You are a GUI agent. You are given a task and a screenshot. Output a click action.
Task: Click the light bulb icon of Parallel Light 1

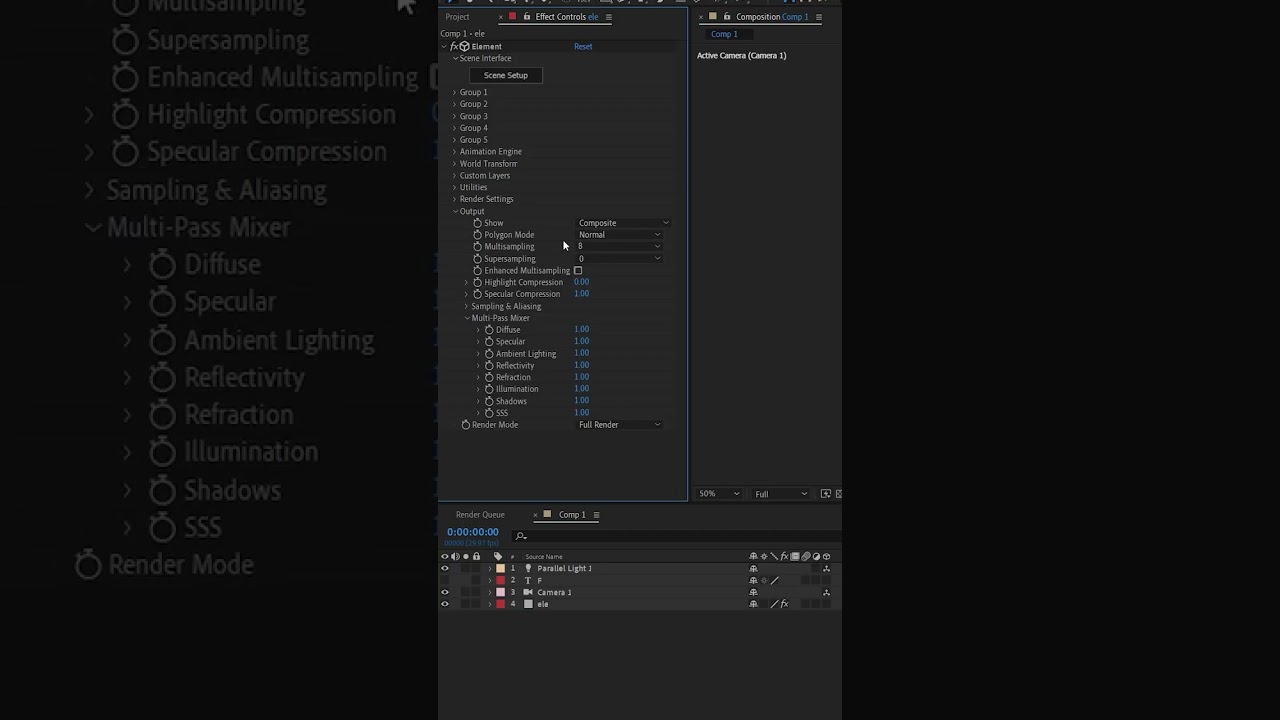pos(528,568)
